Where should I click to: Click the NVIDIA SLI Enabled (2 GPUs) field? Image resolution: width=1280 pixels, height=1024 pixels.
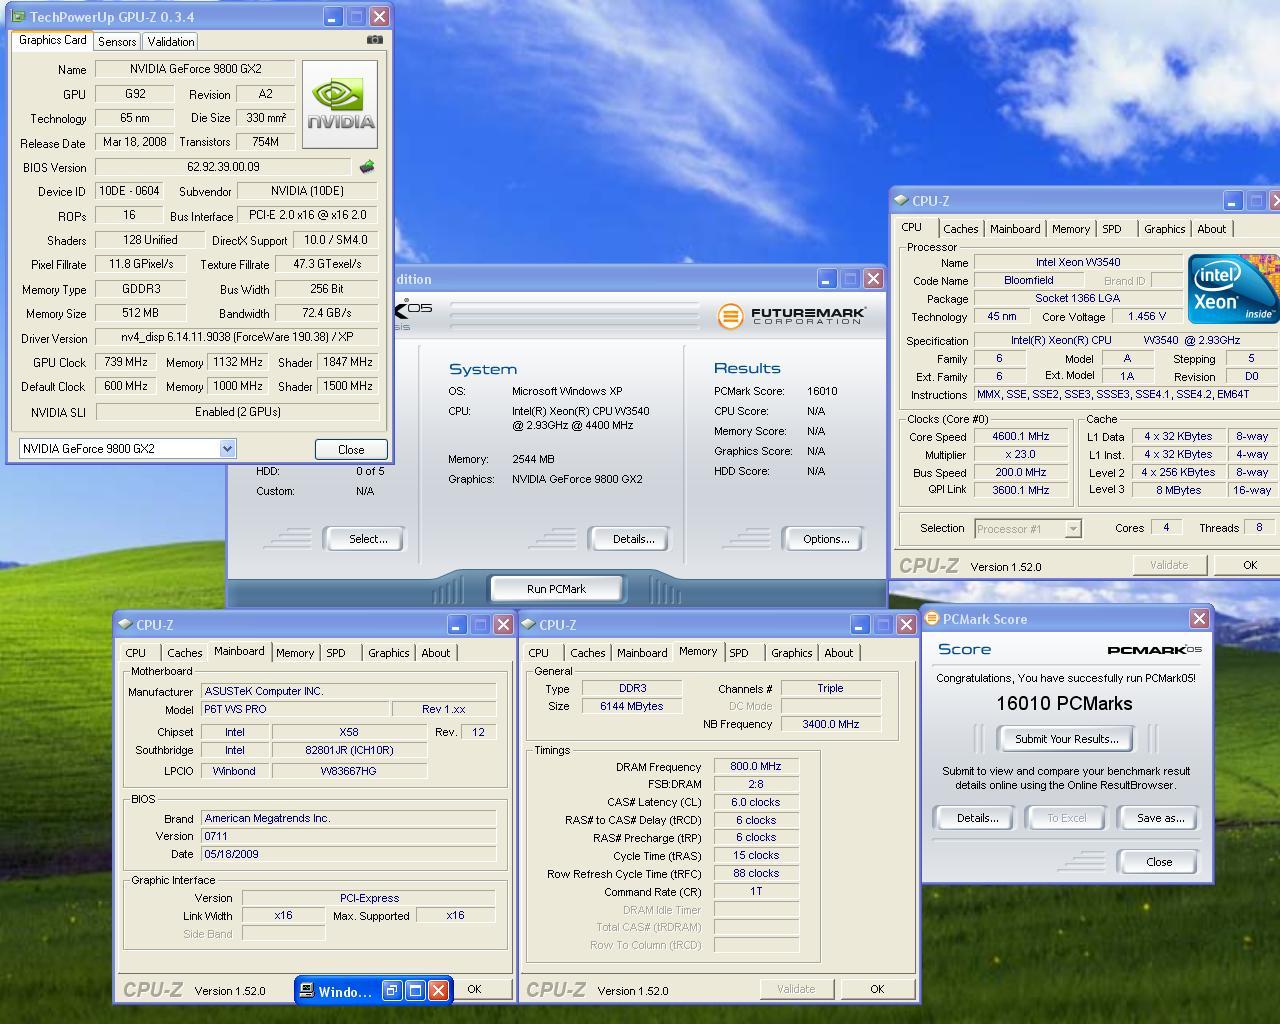238,412
